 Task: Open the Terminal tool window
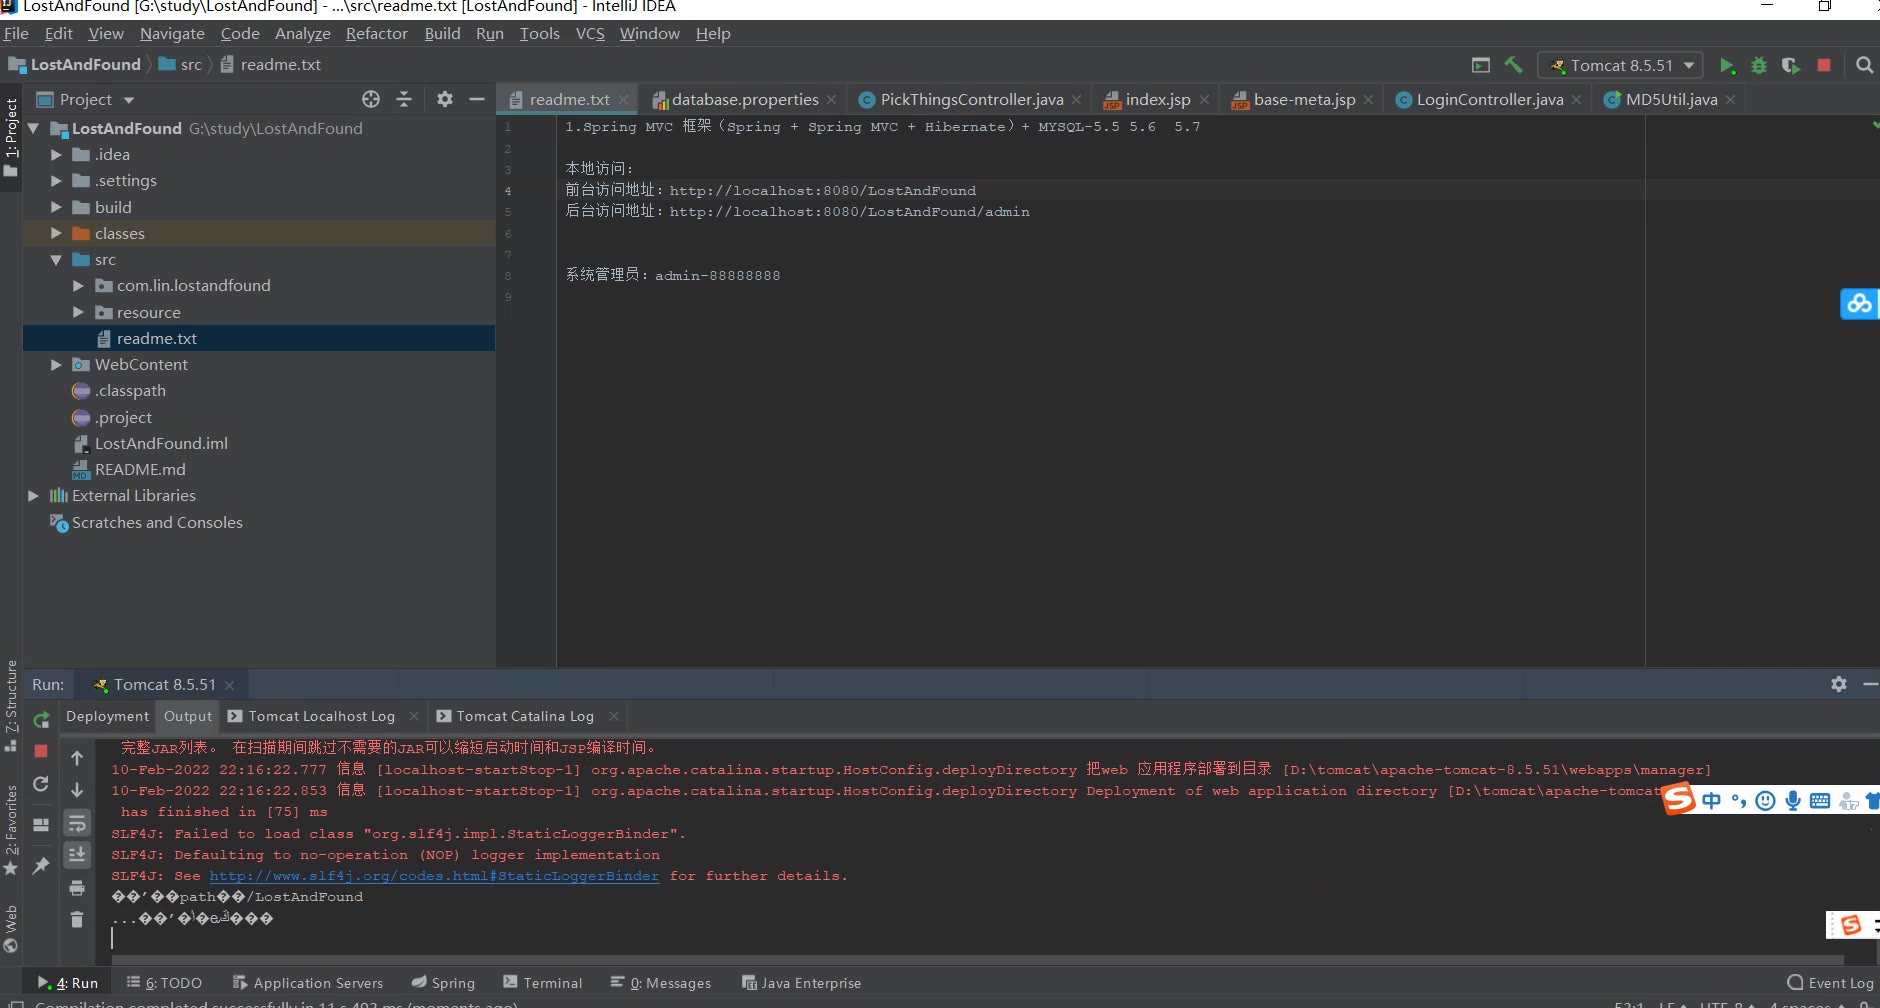point(542,983)
